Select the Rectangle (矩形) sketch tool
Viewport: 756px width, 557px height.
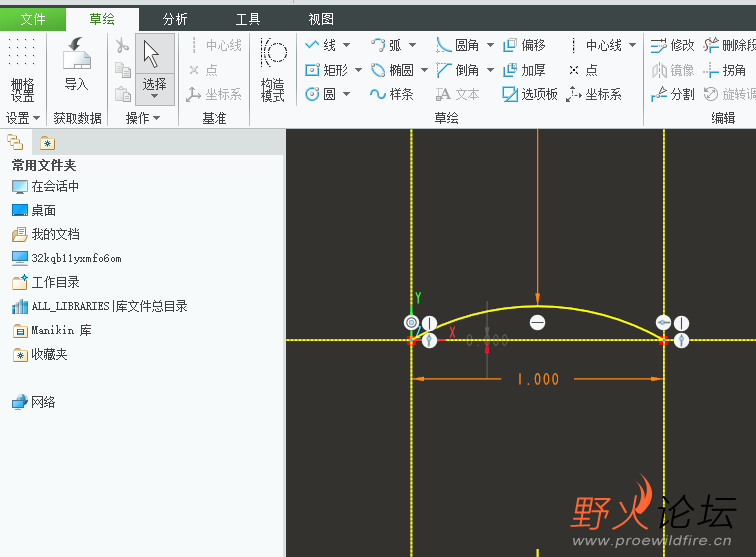click(326, 70)
